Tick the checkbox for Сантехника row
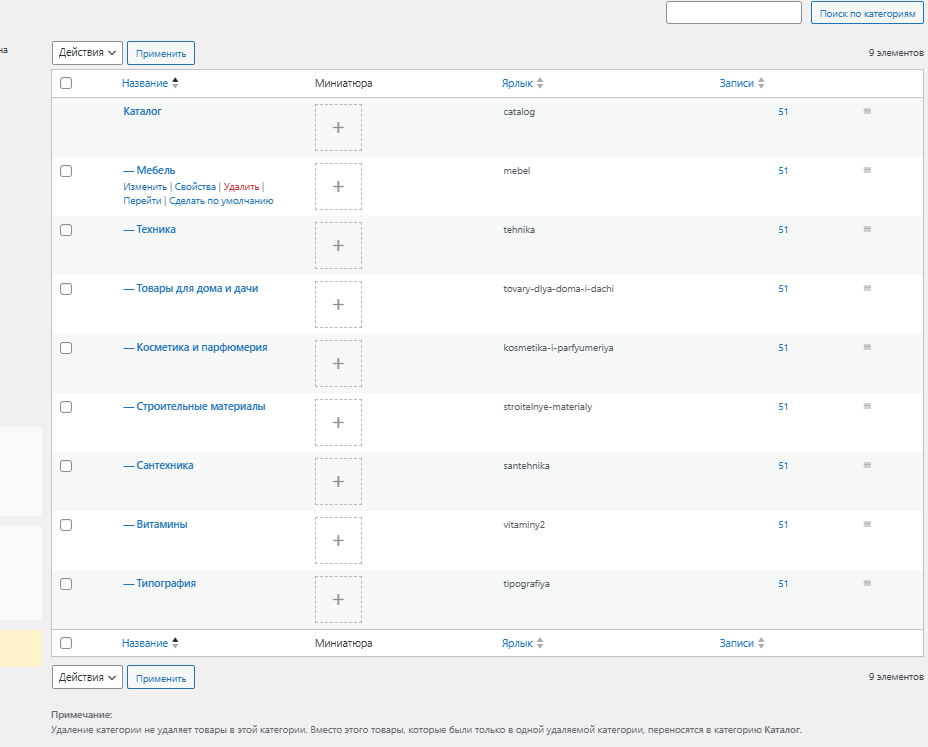Image resolution: width=928 pixels, height=747 pixels. pos(66,466)
